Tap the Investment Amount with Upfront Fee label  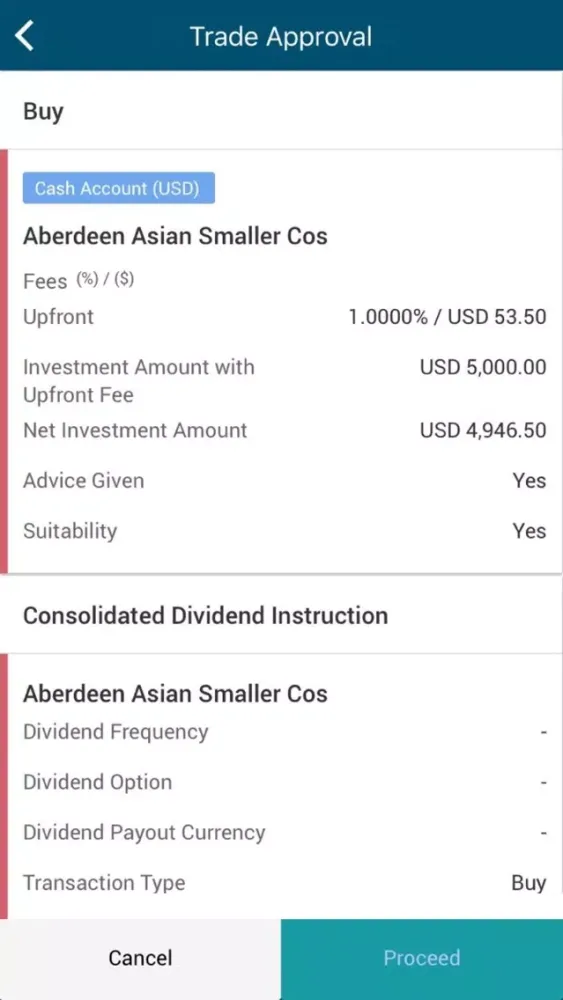[x=139, y=381]
